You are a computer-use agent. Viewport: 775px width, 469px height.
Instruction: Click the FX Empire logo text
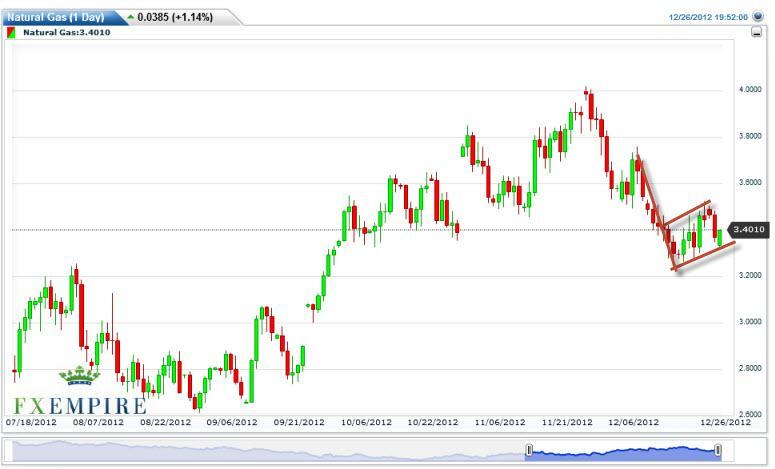pyautogui.click(x=80, y=406)
